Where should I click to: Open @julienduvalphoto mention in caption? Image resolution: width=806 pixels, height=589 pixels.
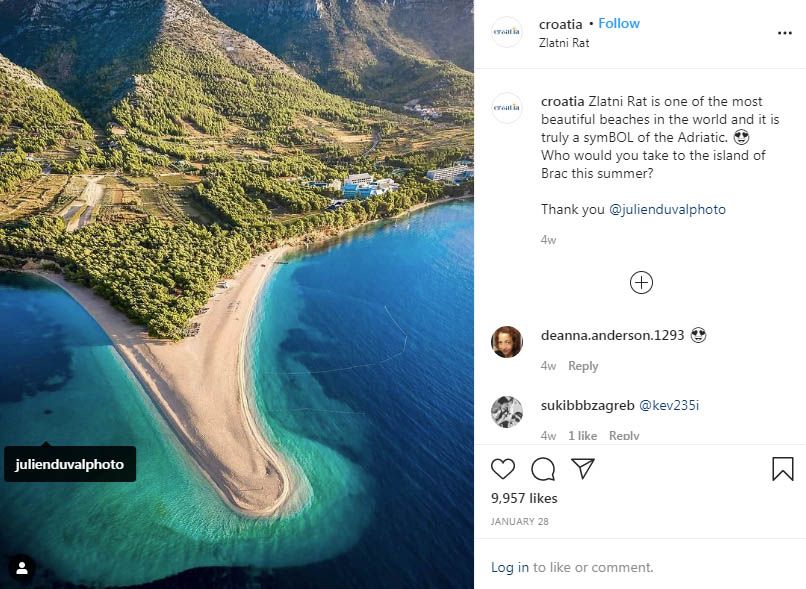[667, 210]
